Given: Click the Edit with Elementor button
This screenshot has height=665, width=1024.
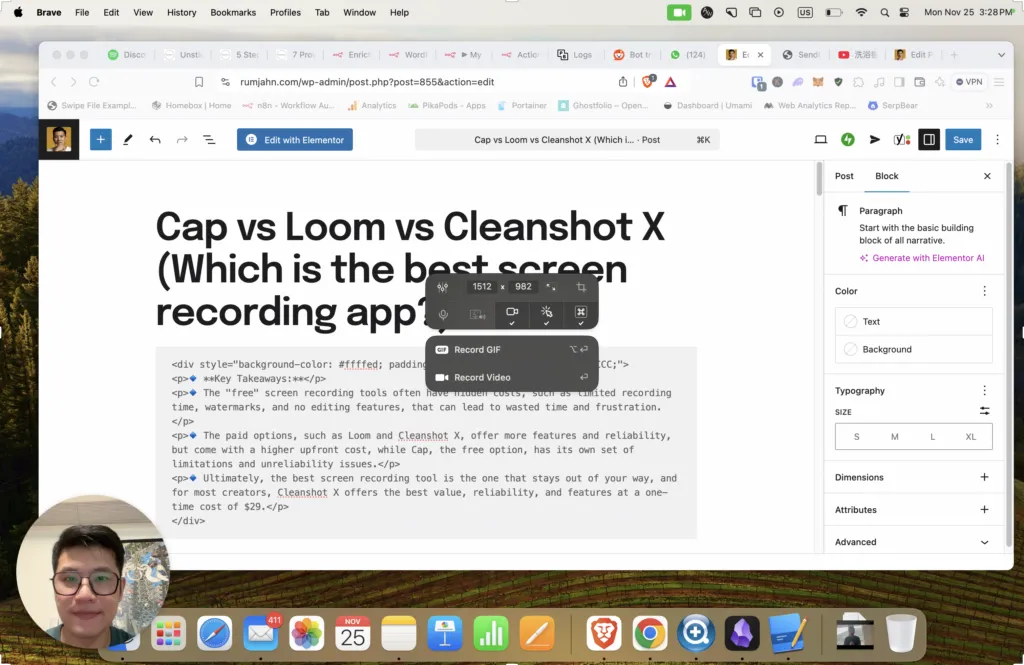Looking at the screenshot, I should click(295, 140).
